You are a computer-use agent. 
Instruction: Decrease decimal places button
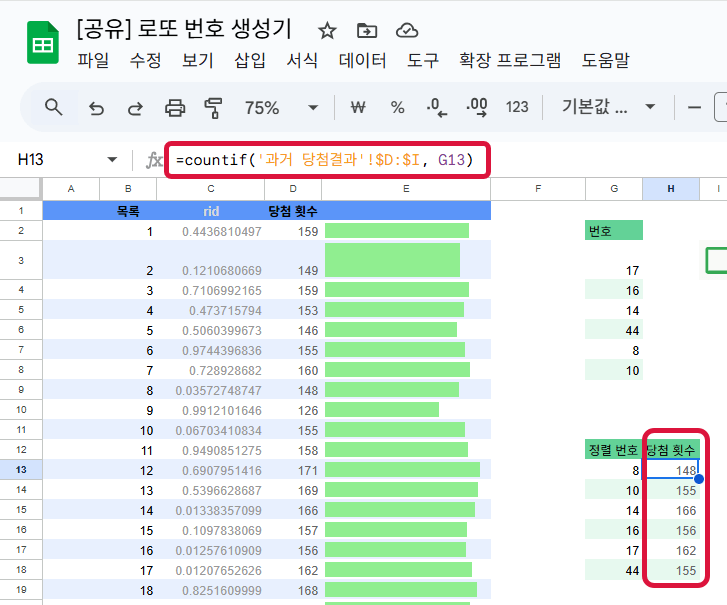point(436,107)
